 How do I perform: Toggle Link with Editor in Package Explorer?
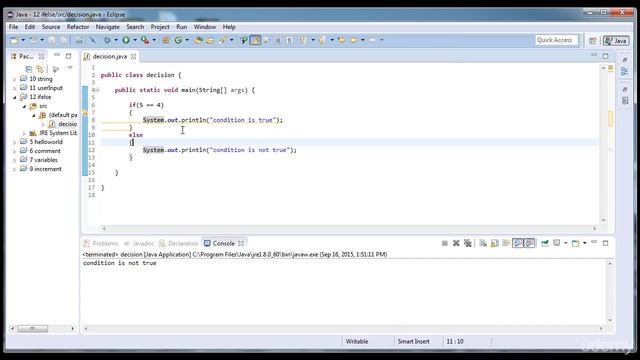[x=40, y=69]
